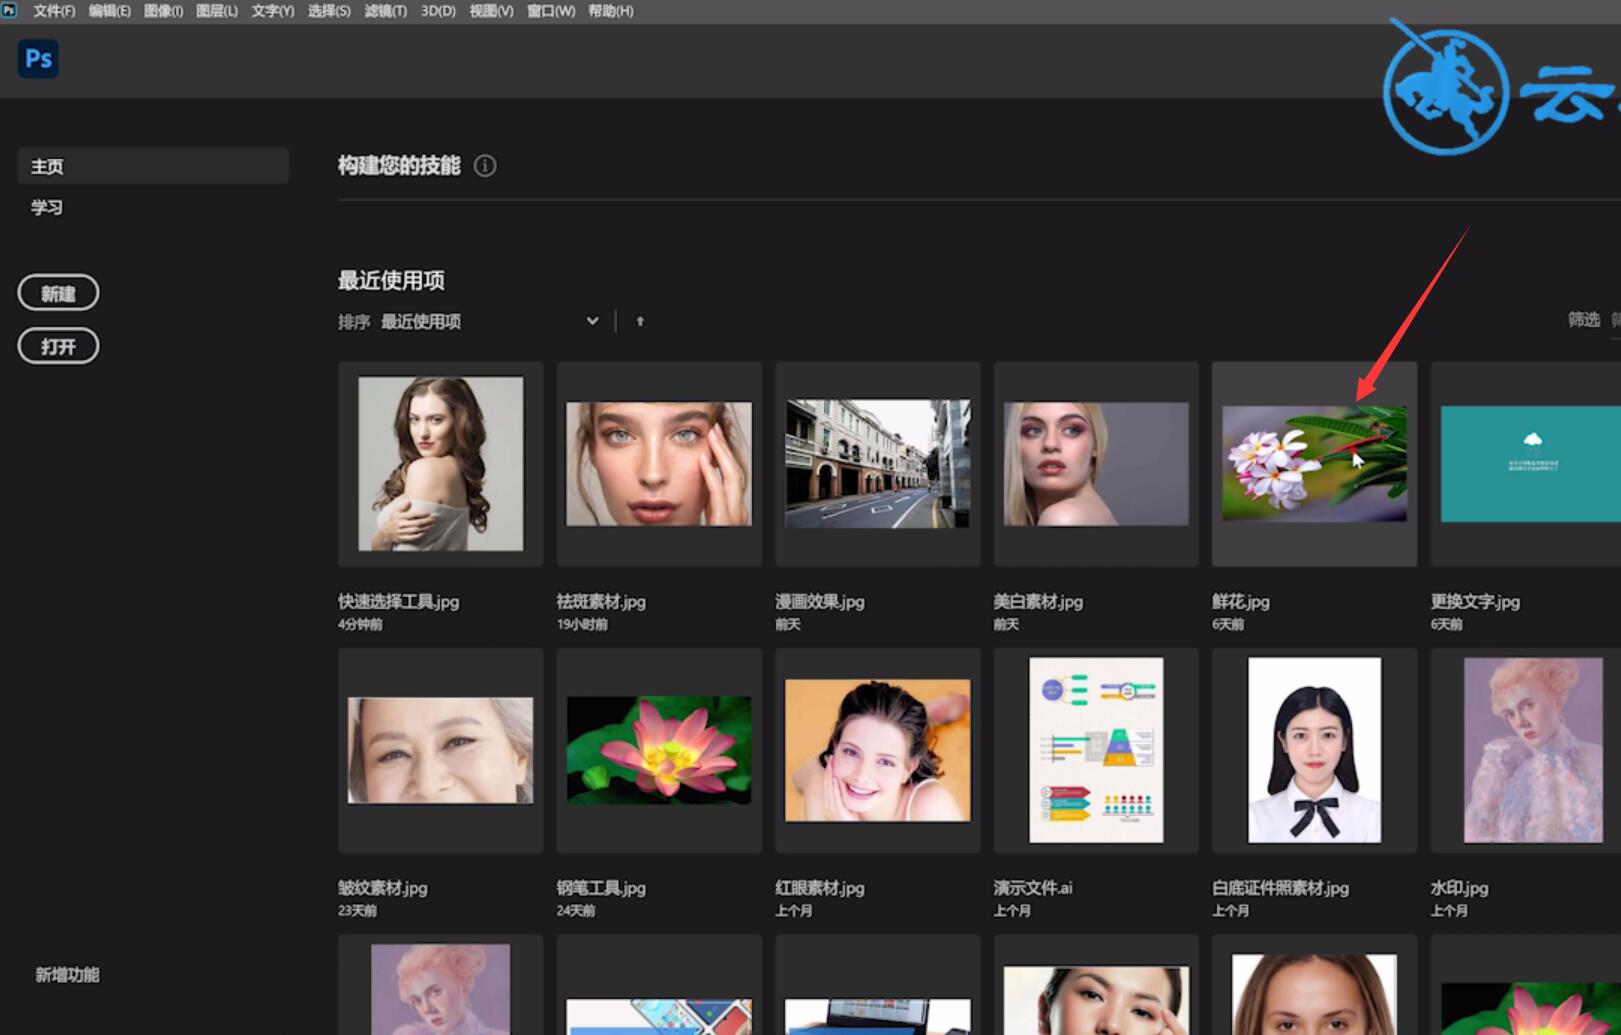Toggle sort direction with the up arrow

(640, 321)
